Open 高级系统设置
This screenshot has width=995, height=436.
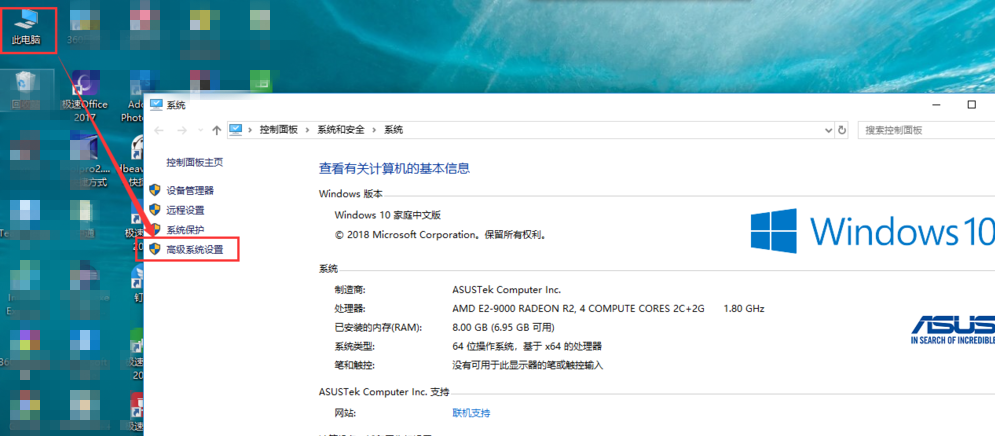(x=195, y=250)
